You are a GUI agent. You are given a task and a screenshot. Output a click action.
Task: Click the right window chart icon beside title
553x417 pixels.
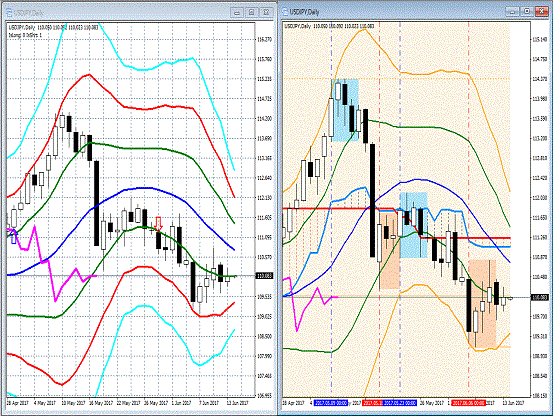[x=285, y=12]
